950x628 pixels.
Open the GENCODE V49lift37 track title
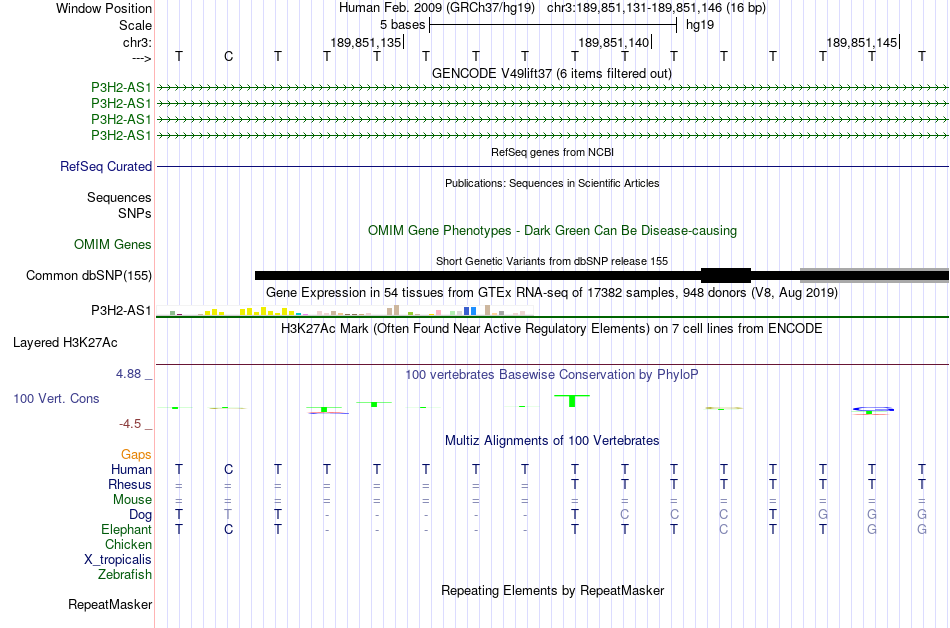pyautogui.click(x=552, y=73)
